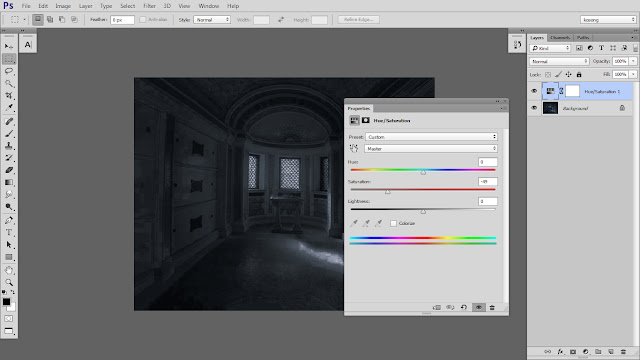Click the Feather input field
The height and width of the screenshot is (360, 640).
[x=122, y=20]
